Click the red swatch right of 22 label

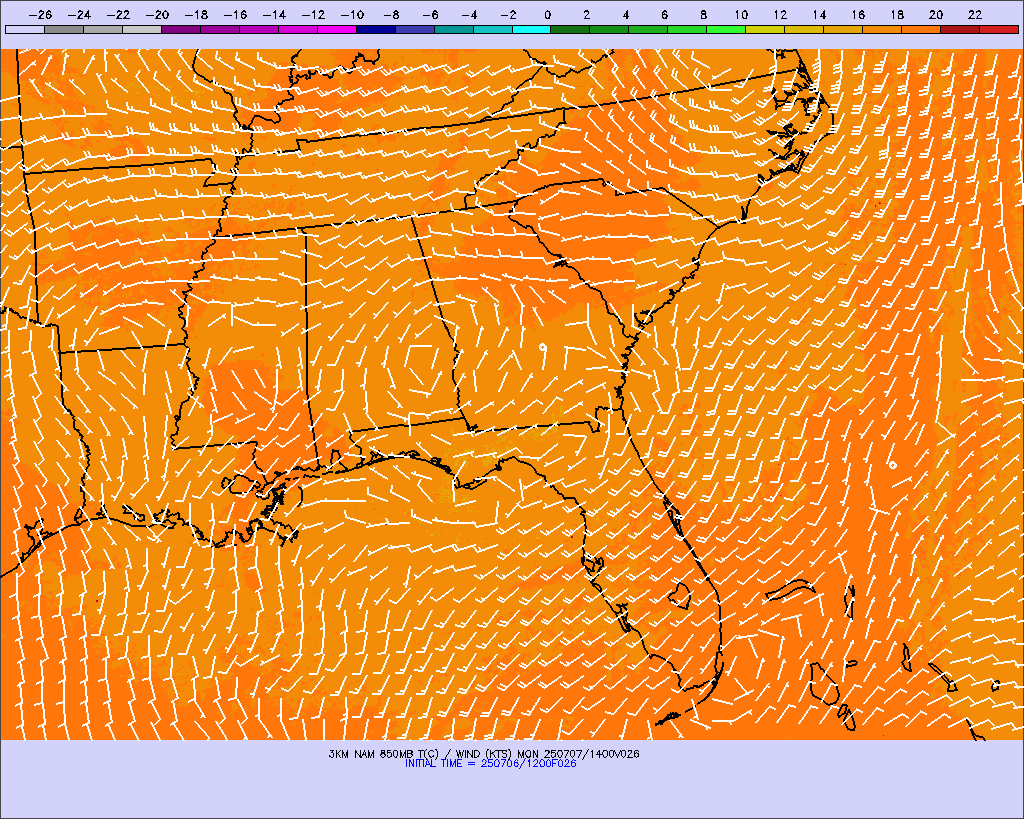point(999,29)
